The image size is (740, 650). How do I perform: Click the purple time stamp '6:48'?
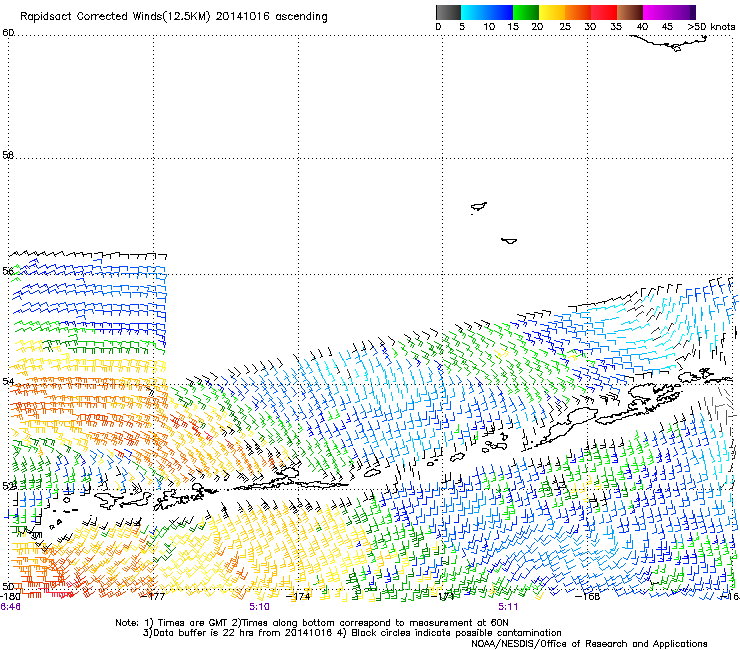tap(10, 607)
